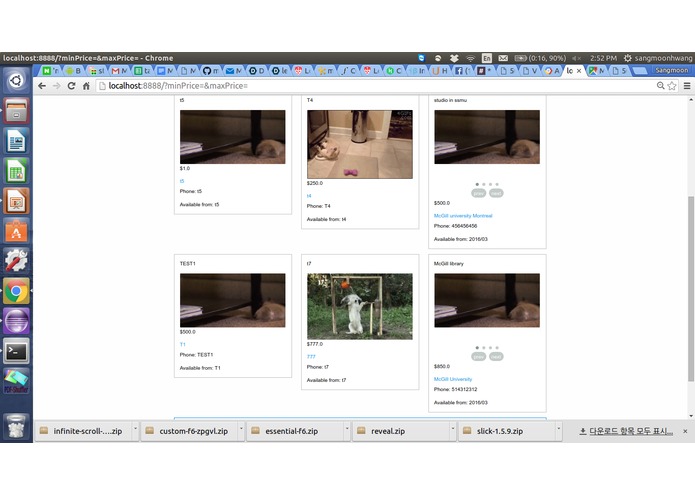Open the Wi-Fi network indicator

[x=470, y=58]
